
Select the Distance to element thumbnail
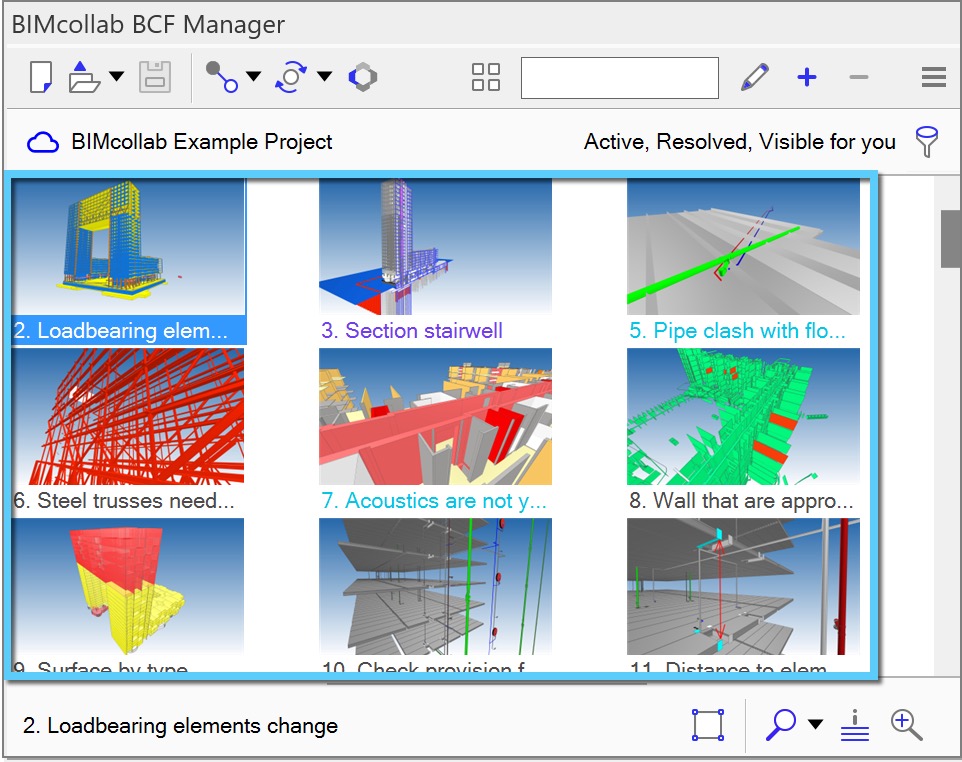pyautogui.click(x=743, y=587)
